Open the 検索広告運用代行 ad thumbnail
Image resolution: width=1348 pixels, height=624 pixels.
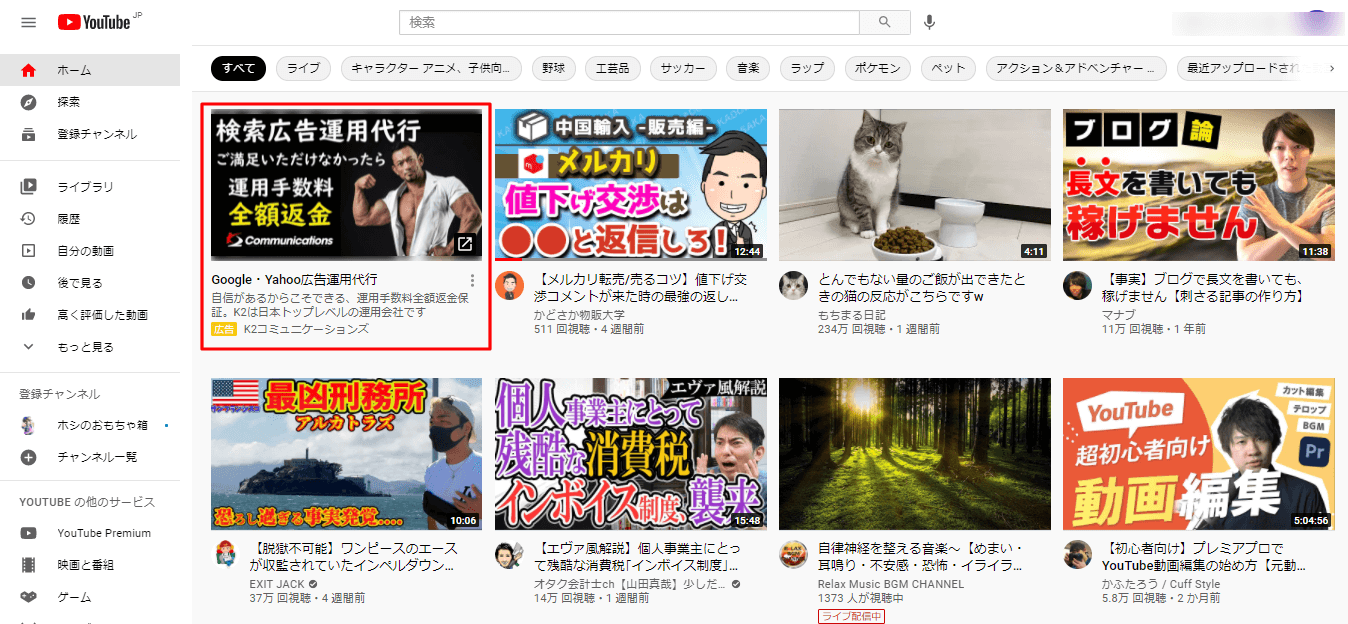346,185
